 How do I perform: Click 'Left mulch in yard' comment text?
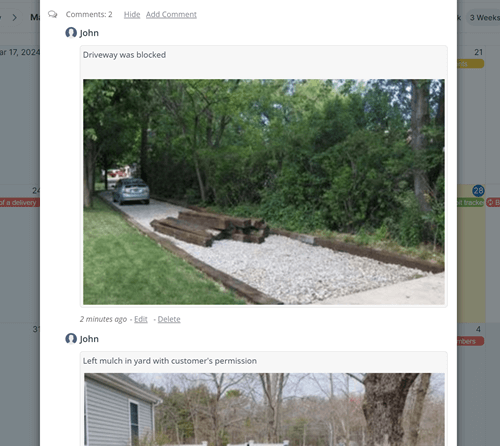coord(170,361)
